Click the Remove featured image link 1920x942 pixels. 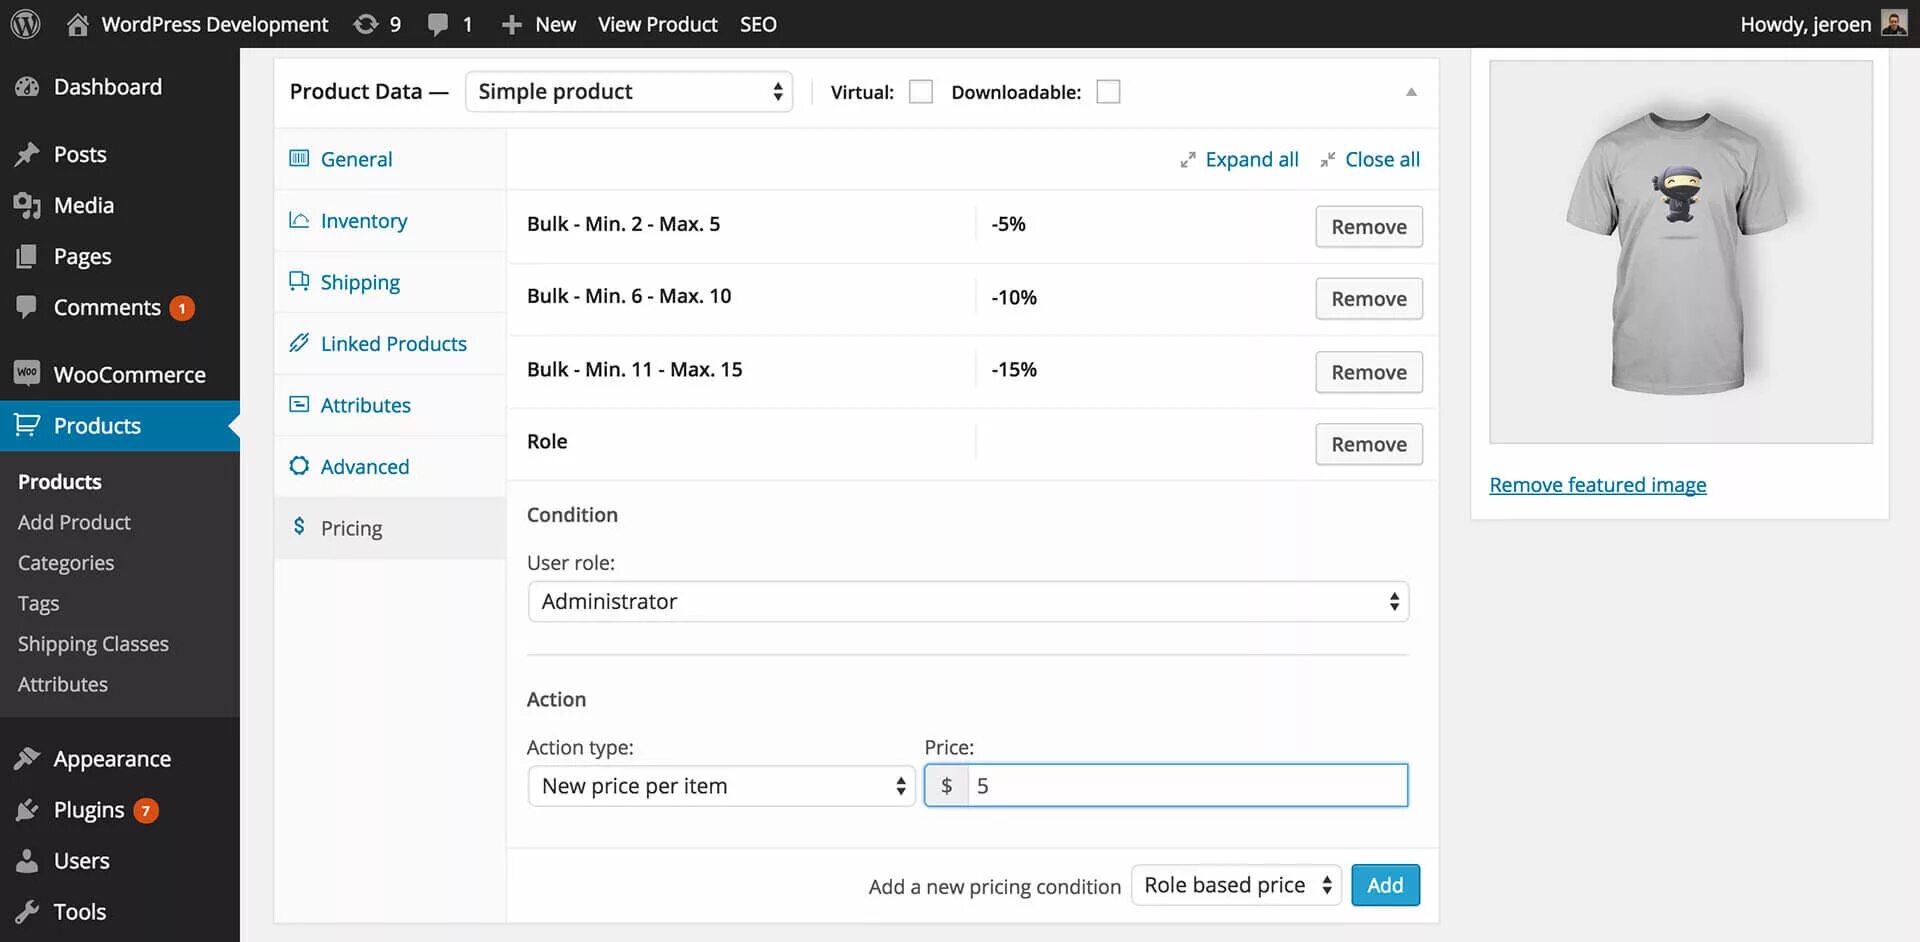pos(1597,485)
